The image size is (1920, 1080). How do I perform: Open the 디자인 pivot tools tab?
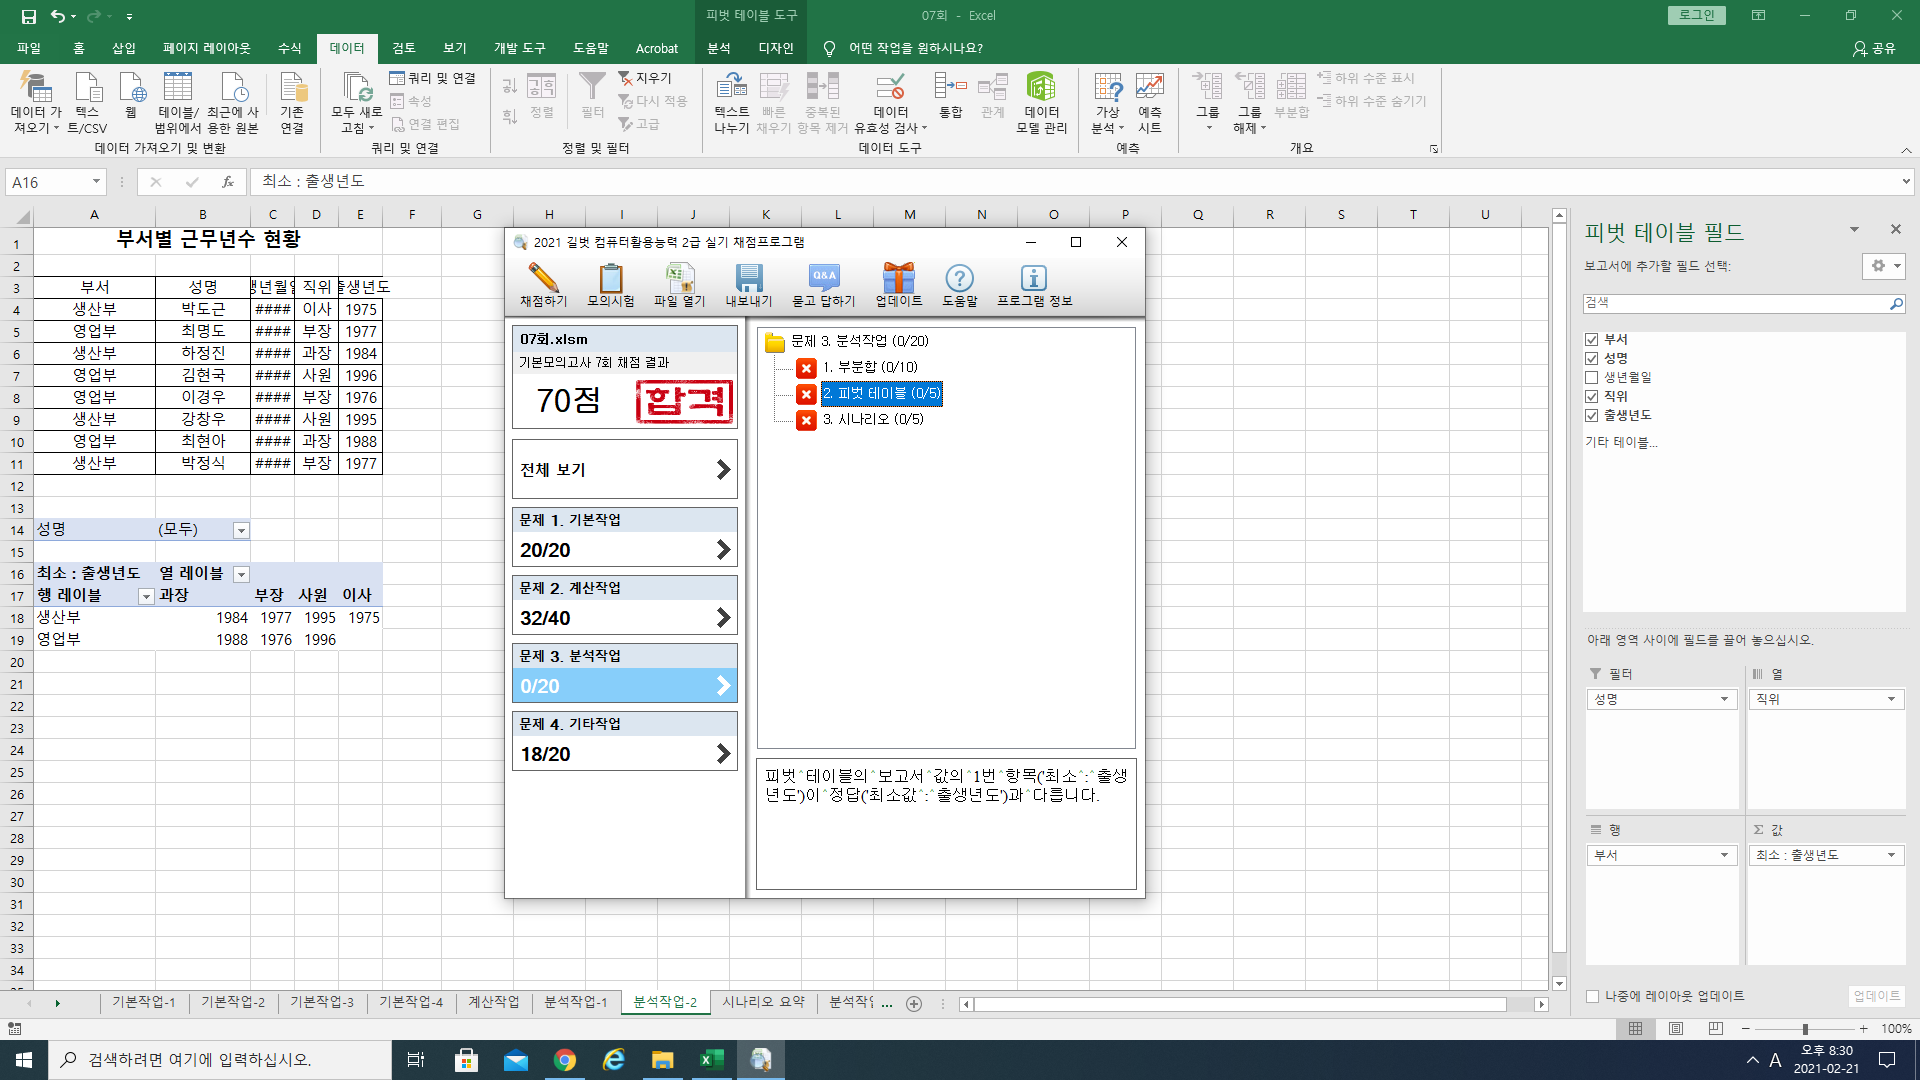776,48
